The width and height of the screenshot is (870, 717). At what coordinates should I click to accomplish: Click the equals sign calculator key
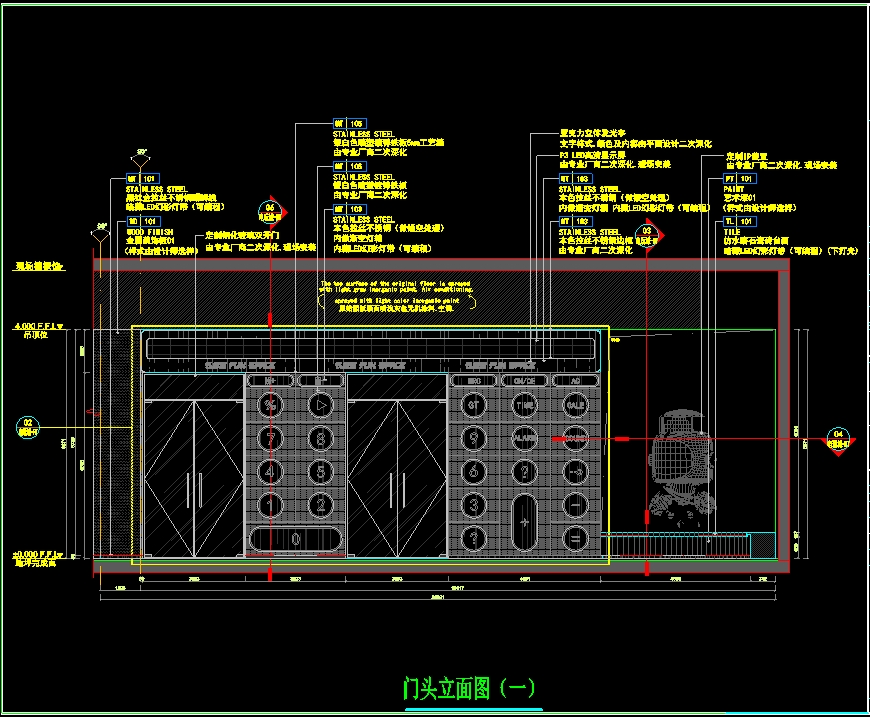(x=575, y=539)
